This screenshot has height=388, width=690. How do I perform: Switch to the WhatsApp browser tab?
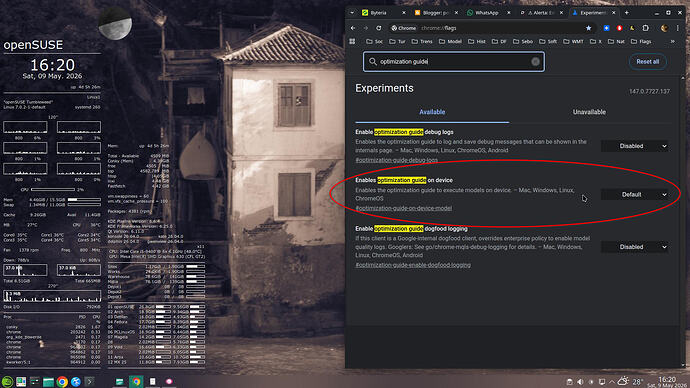coord(488,13)
